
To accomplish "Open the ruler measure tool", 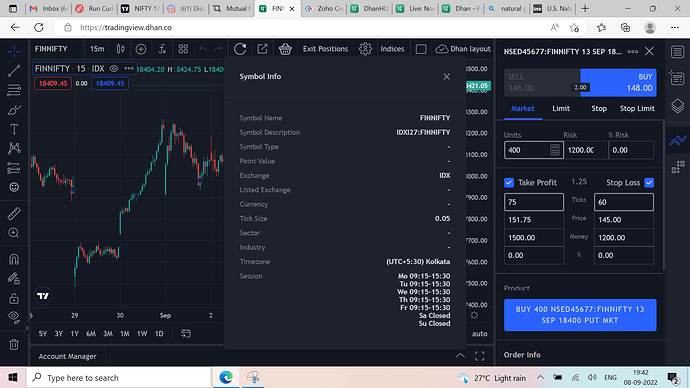I will point(14,214).
